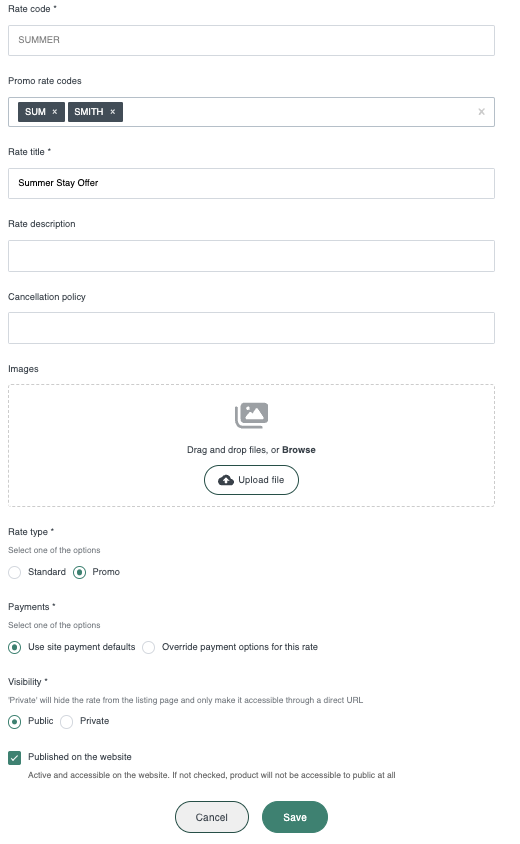Select the Promo rate type
Screen dimensions: 520x844
pos(80,572)
